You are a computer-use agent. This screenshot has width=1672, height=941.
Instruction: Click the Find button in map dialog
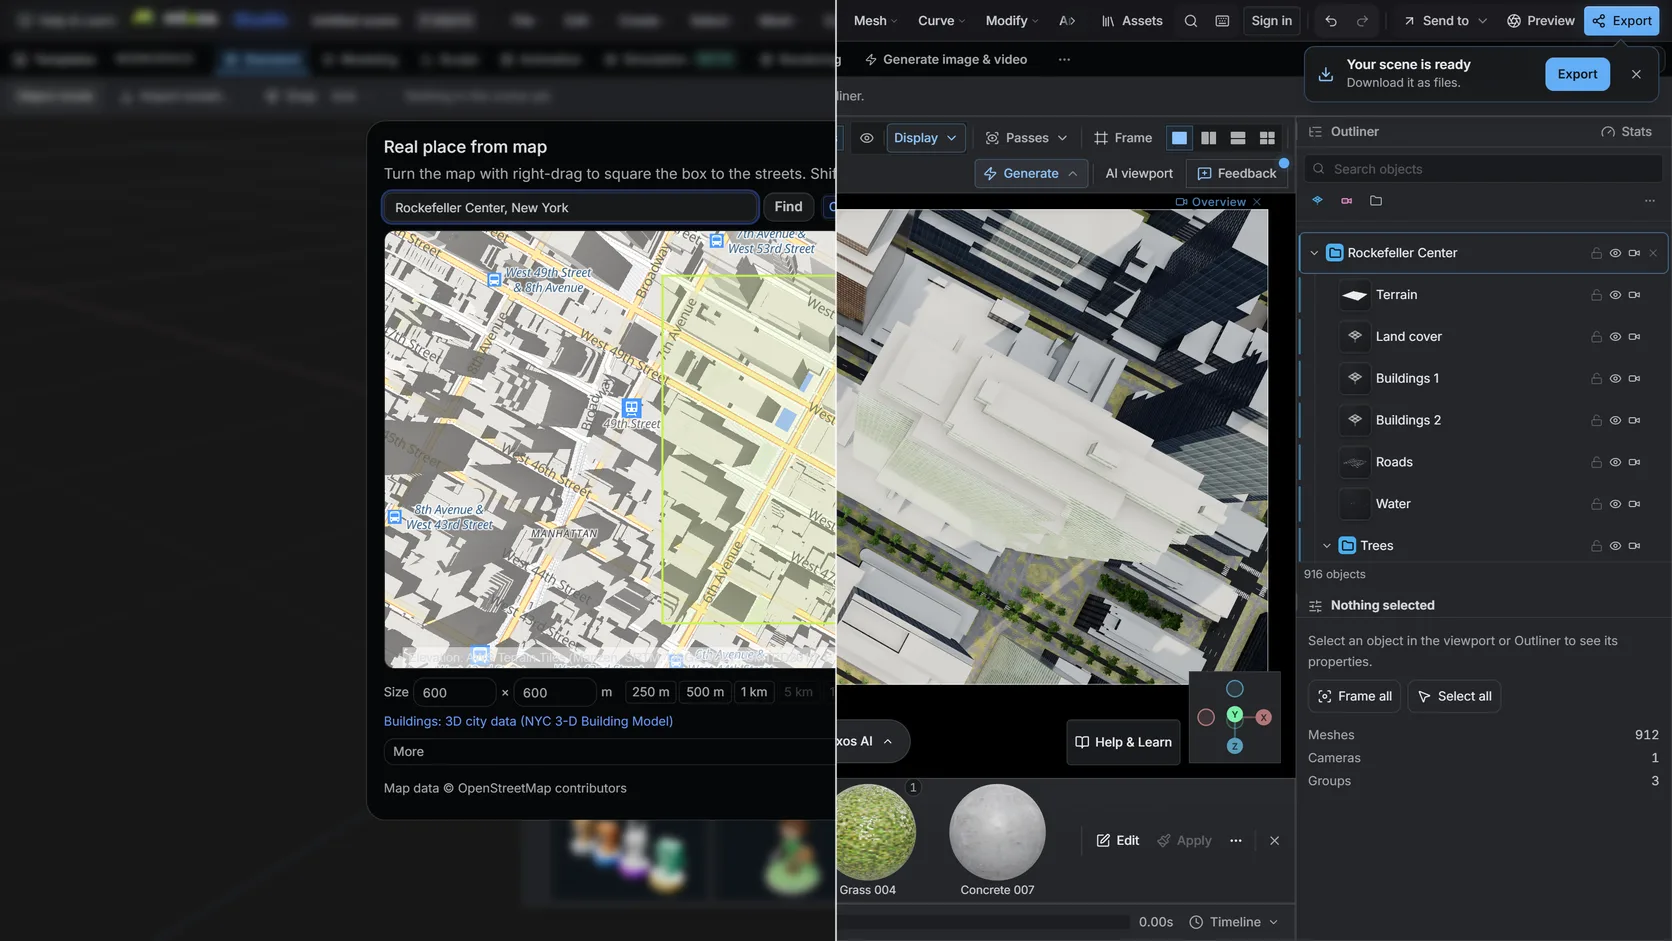tap(788, 207)
